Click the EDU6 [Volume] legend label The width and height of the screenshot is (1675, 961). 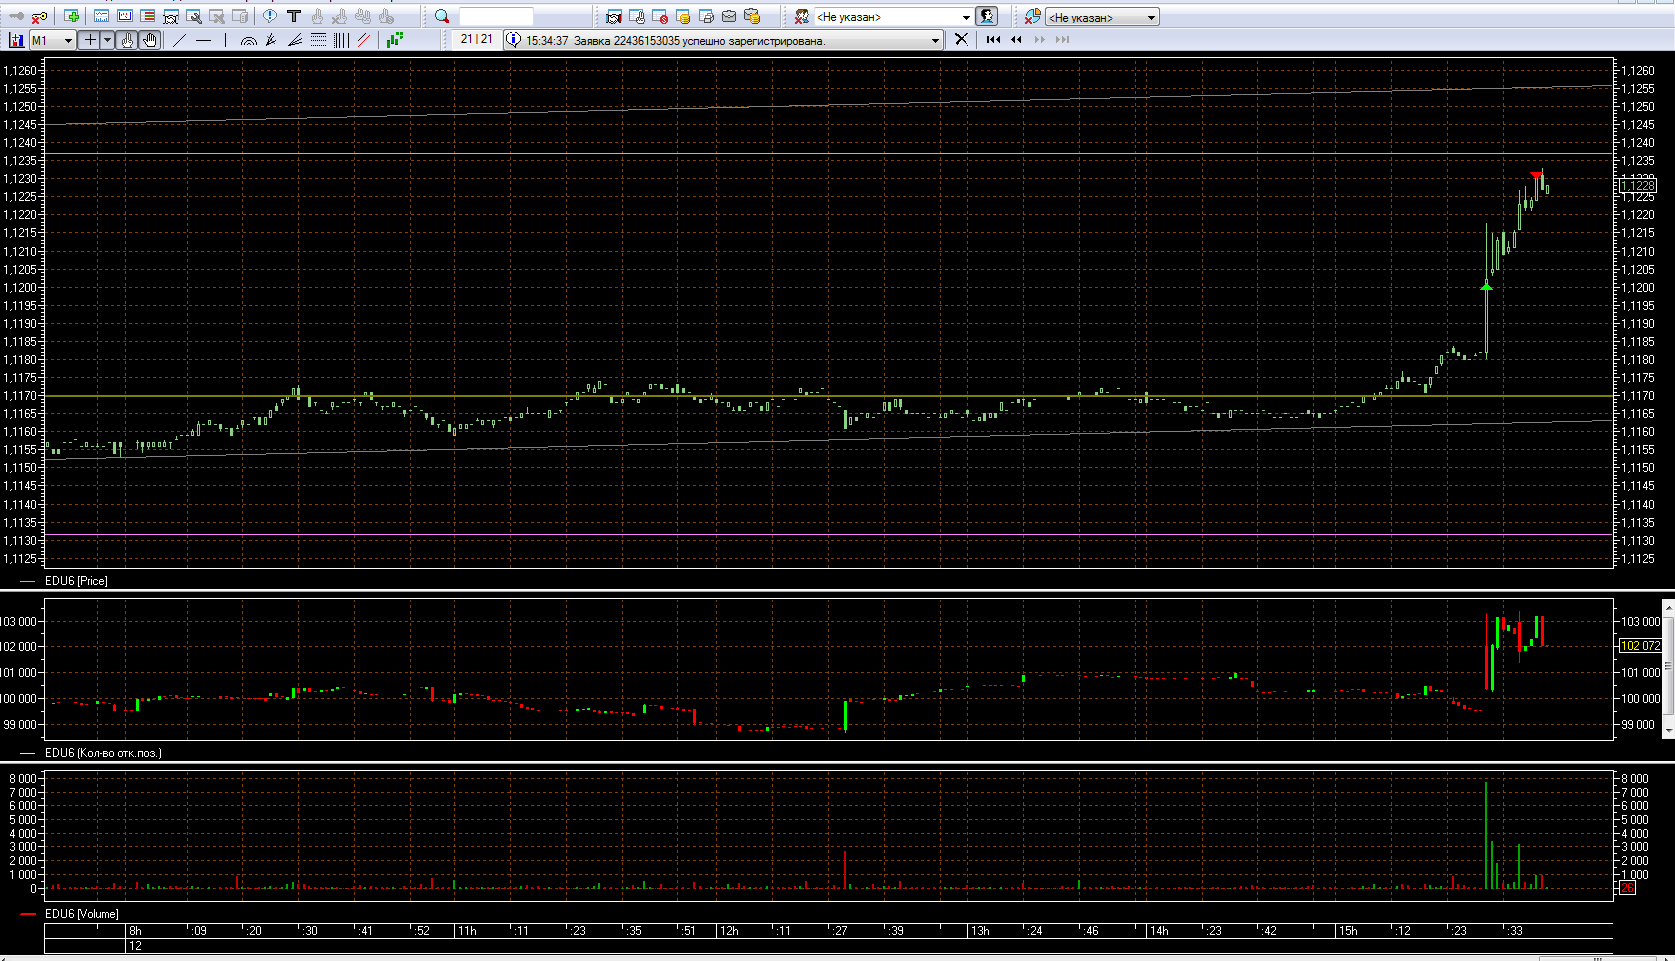(x=81, y=914)
